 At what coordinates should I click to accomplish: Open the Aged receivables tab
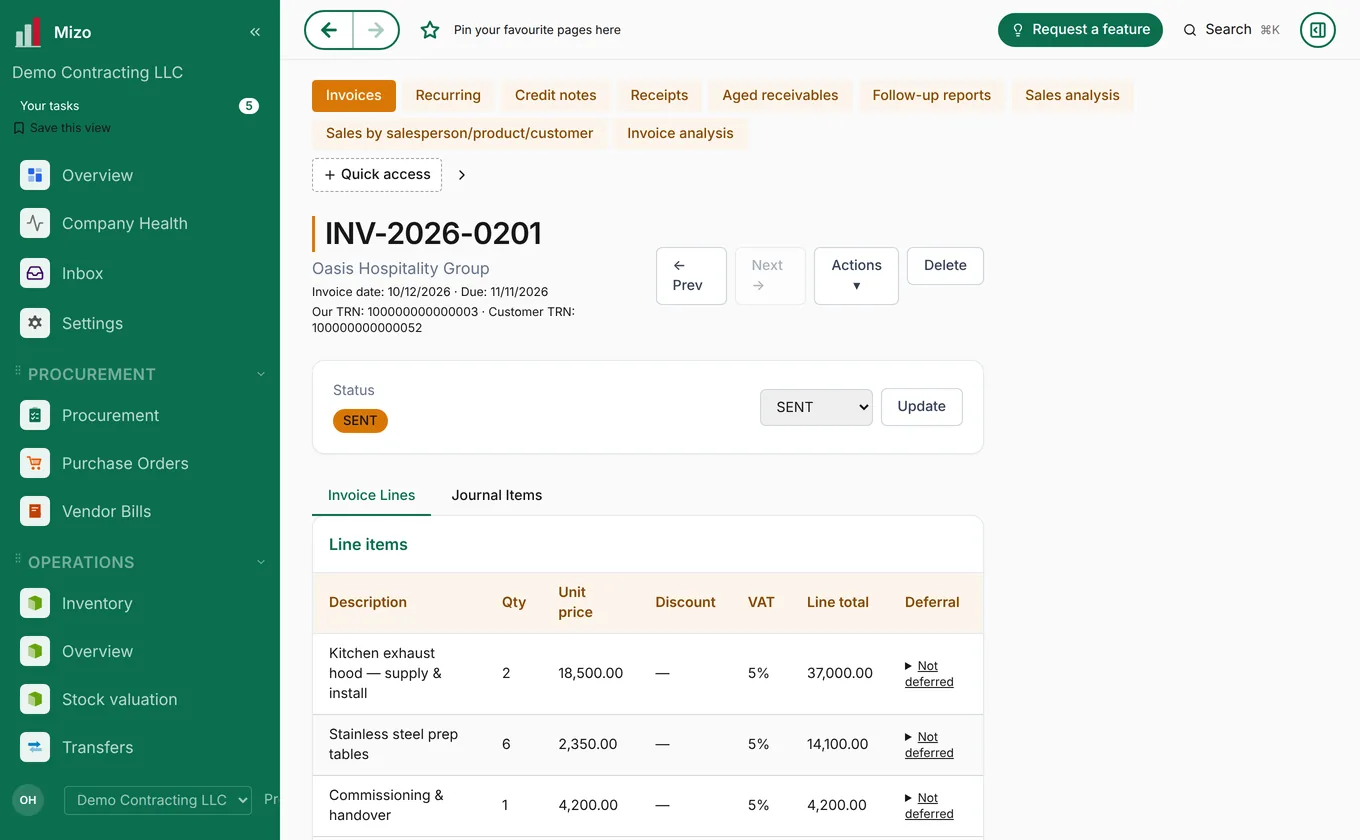[x=780, y=95]
